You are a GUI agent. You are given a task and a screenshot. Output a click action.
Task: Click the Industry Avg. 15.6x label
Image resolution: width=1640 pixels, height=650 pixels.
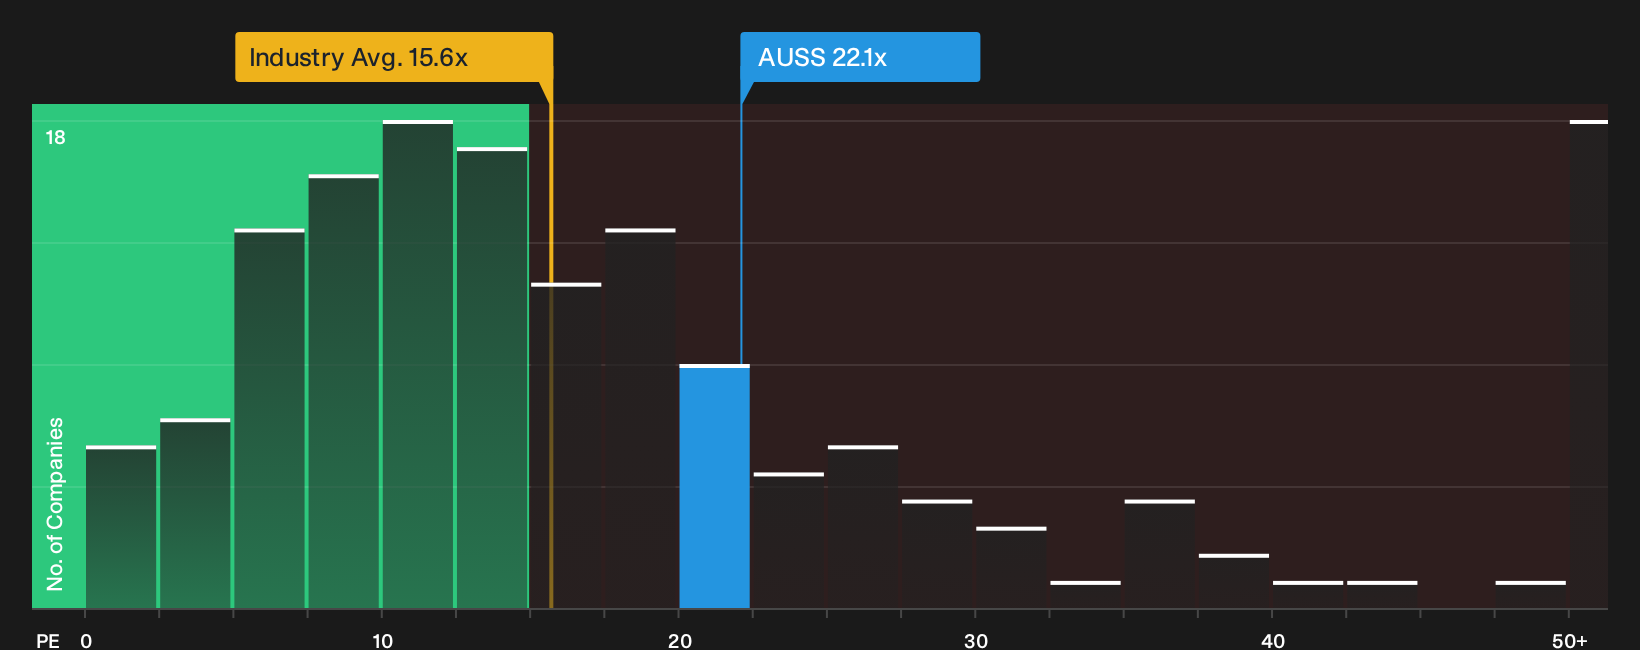coord(393,57)
